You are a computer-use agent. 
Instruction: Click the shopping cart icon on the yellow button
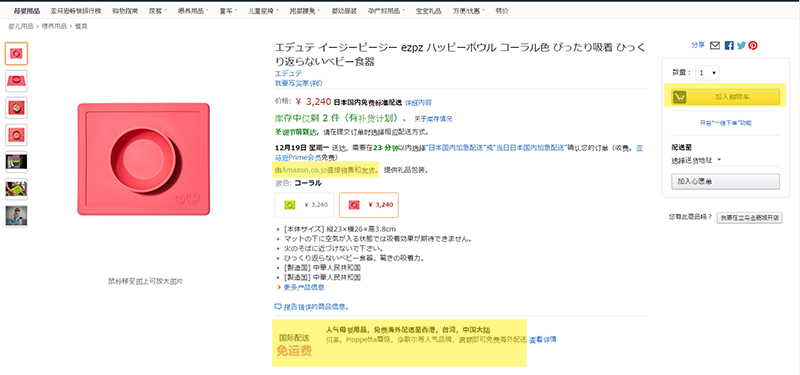pos(679,97)
